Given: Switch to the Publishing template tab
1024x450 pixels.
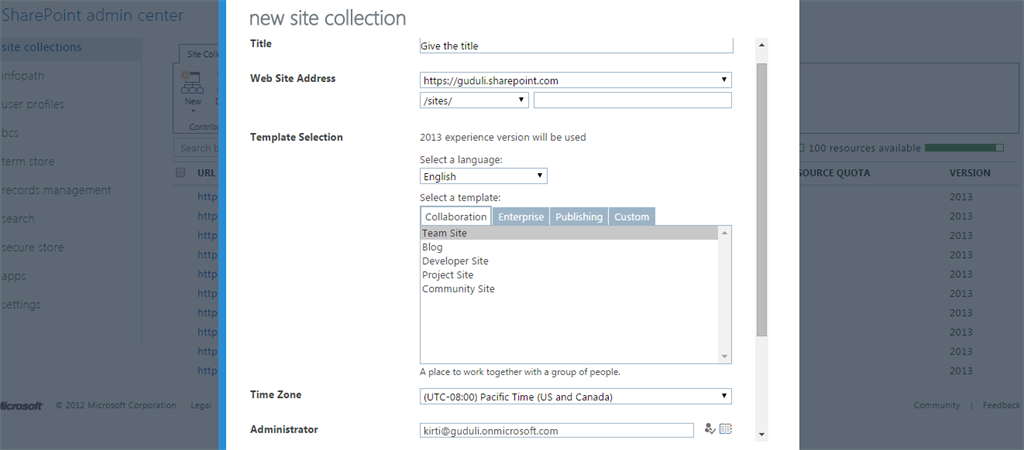Looking at the screenshot, I should tap(579, 217).
